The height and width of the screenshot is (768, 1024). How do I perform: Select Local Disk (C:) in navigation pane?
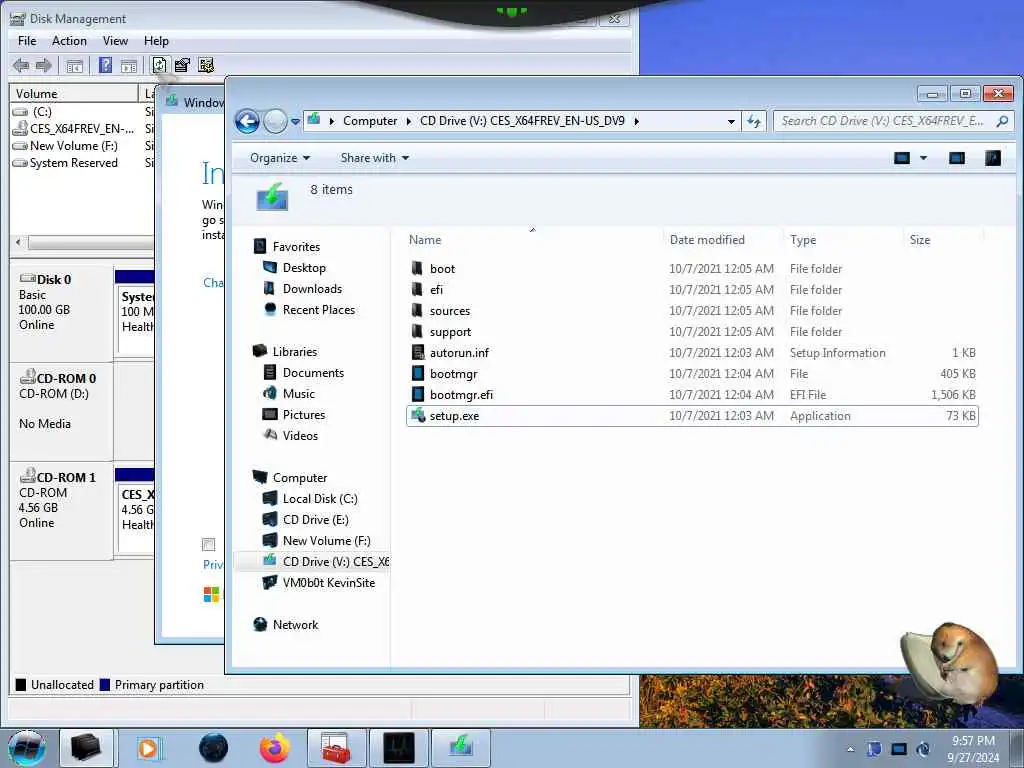[311, 499]
